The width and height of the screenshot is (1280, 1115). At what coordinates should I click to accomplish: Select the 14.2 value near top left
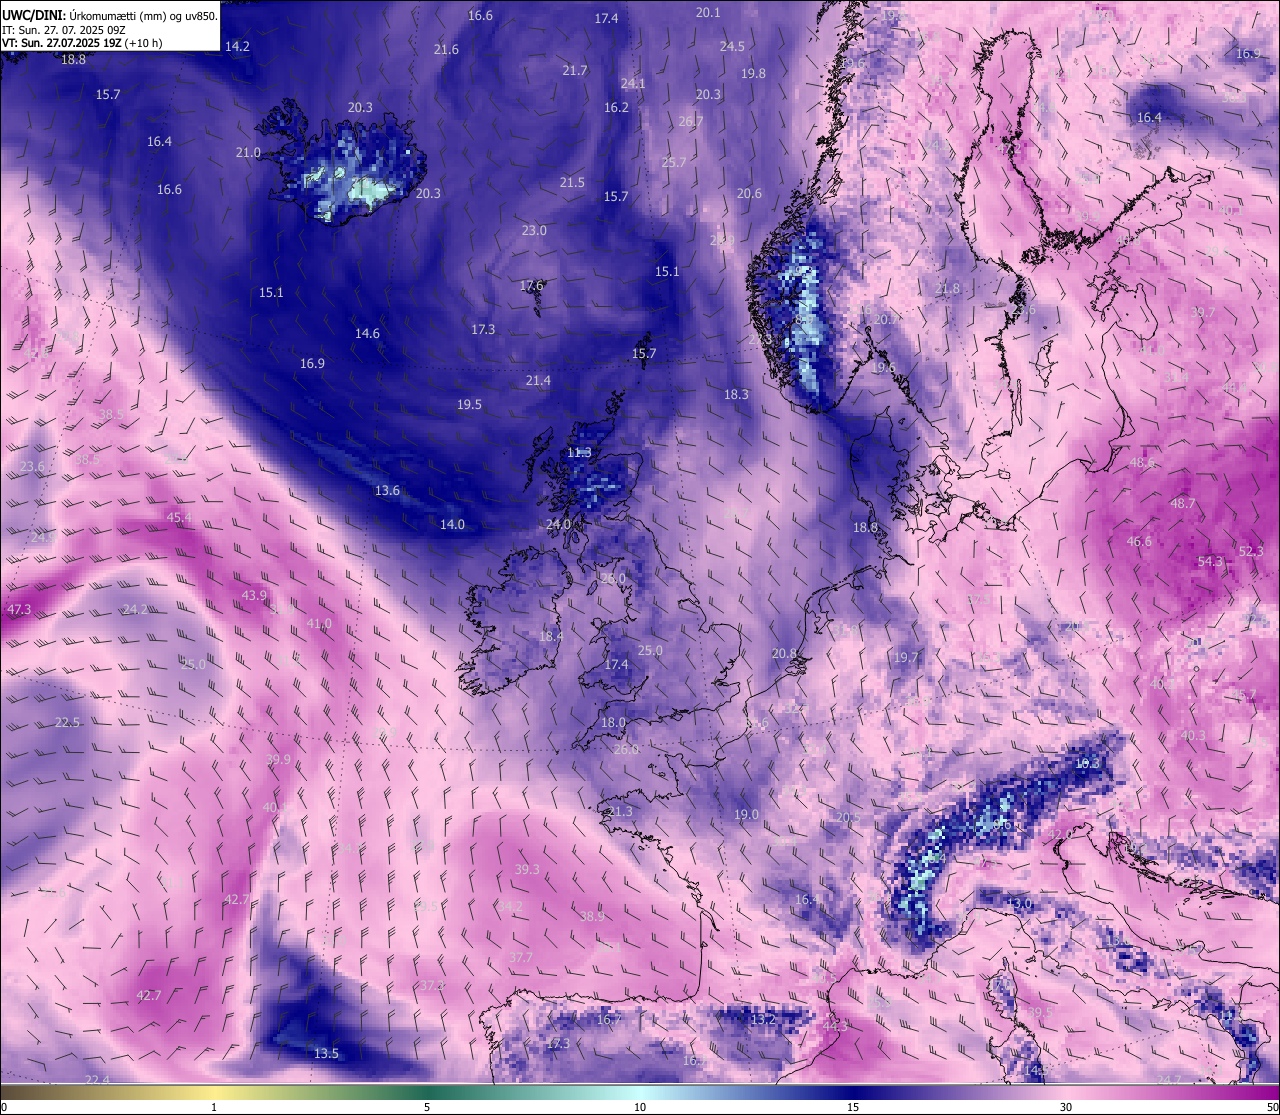tap(237, 46)
